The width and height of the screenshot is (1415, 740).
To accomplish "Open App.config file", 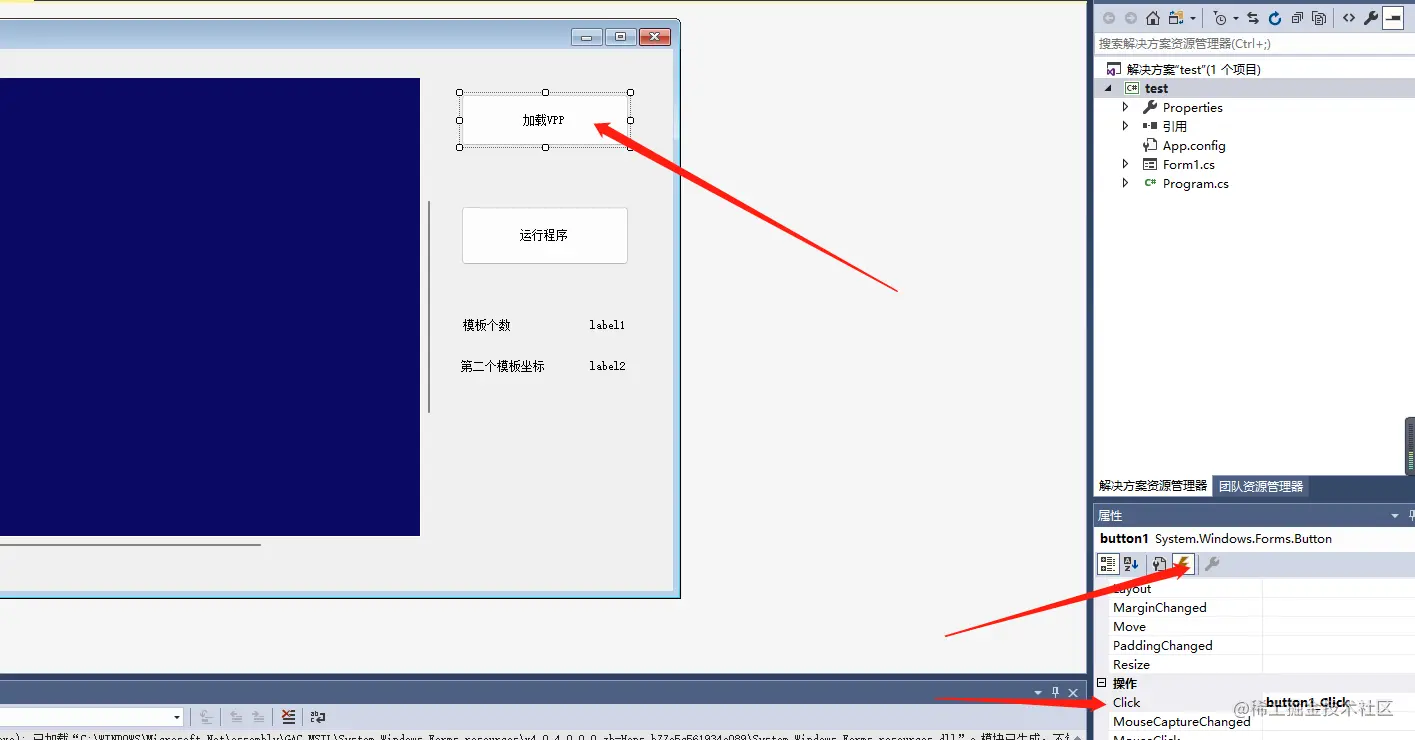I will (x=1193, y=146).
